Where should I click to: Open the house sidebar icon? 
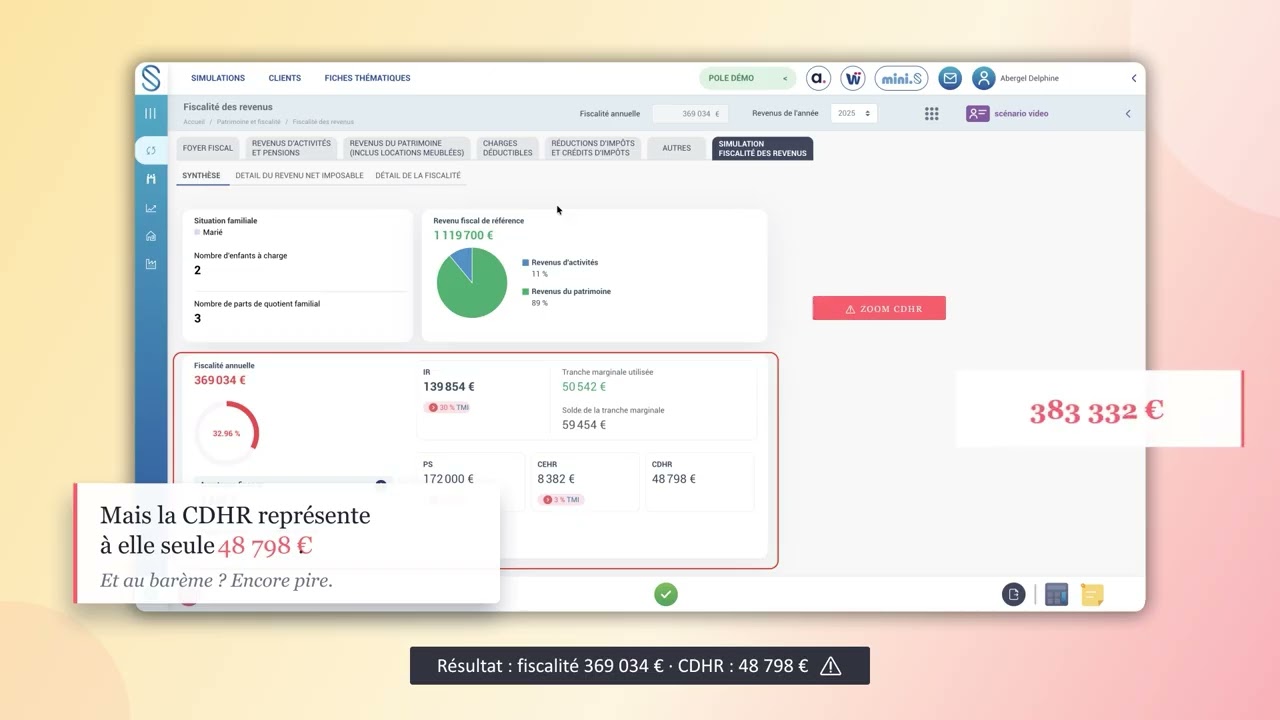(x=151, y=236)
